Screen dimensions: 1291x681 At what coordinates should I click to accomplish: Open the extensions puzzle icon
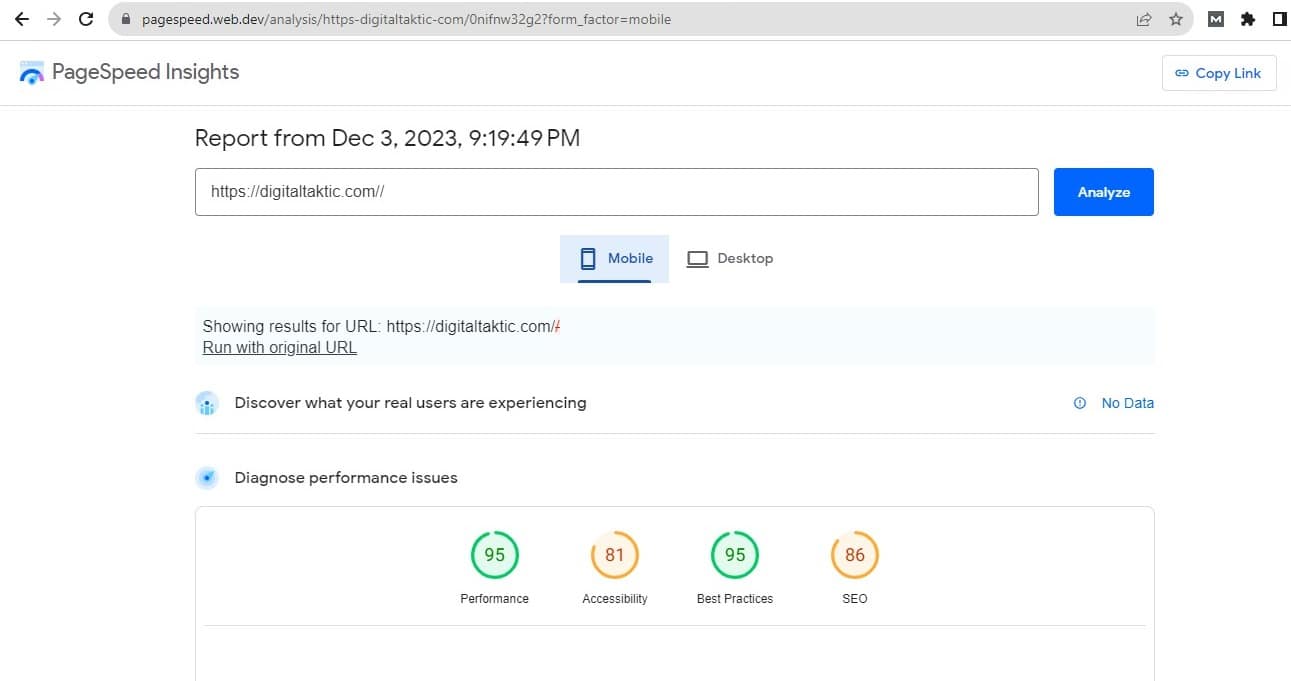1247,19
